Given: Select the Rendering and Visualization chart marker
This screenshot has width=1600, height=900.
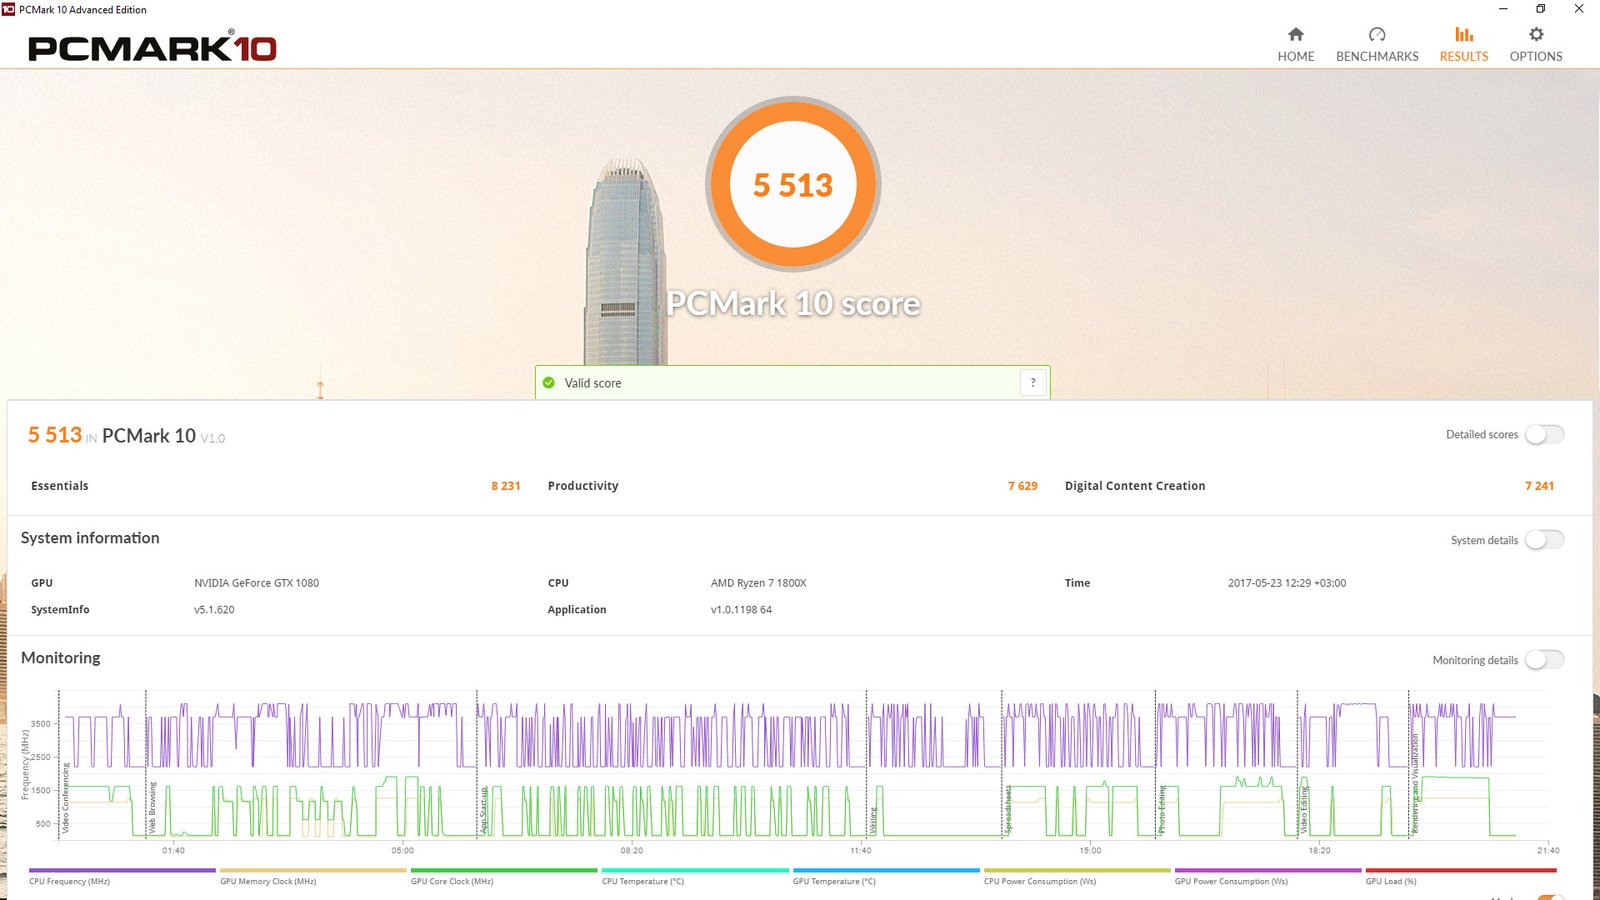Looking at the screenshot, I should pos(1415,783).
